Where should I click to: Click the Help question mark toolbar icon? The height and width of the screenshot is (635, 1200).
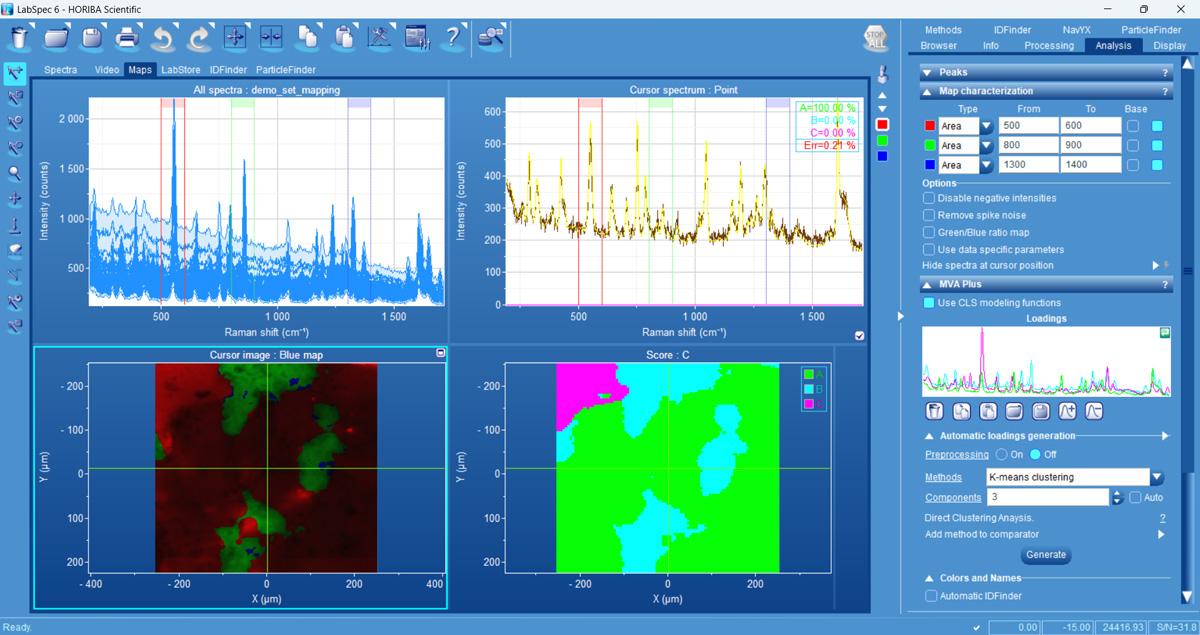point(453,38)
